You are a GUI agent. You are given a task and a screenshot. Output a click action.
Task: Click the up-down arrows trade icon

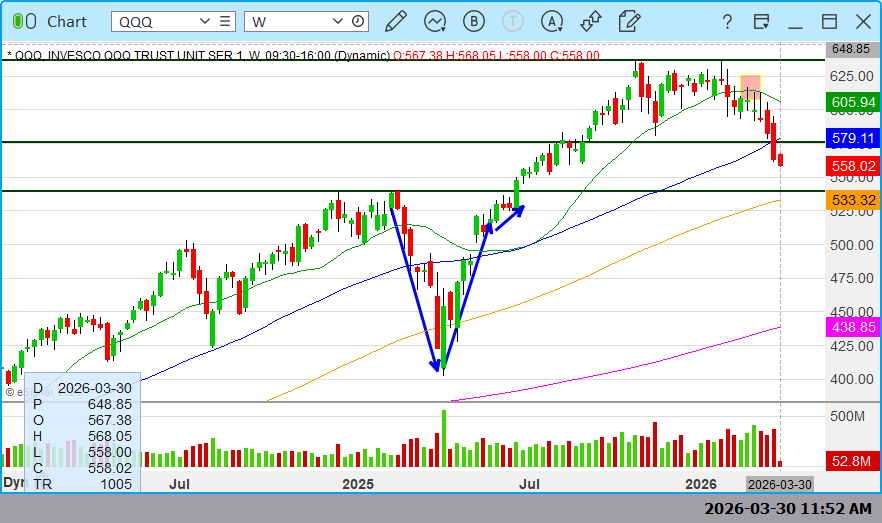(591, 21)
